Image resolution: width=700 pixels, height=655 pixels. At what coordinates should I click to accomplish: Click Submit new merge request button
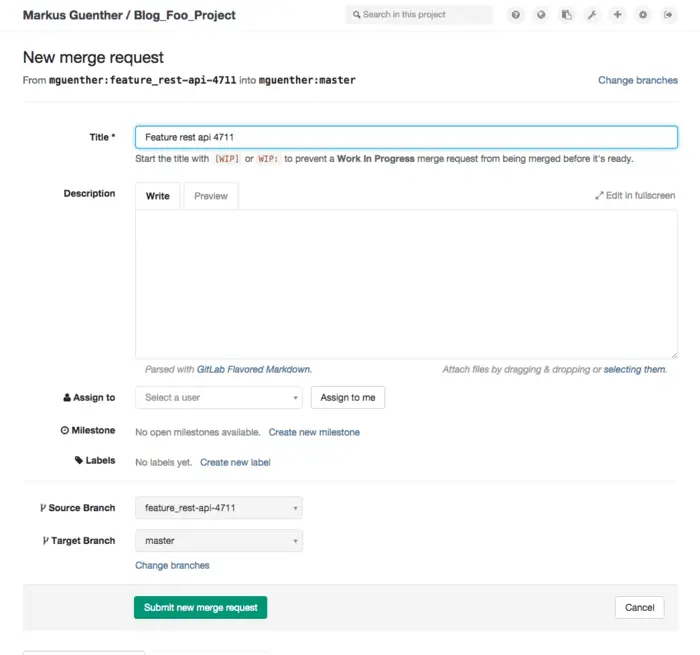pyautogui.click(x=200, y=607)
